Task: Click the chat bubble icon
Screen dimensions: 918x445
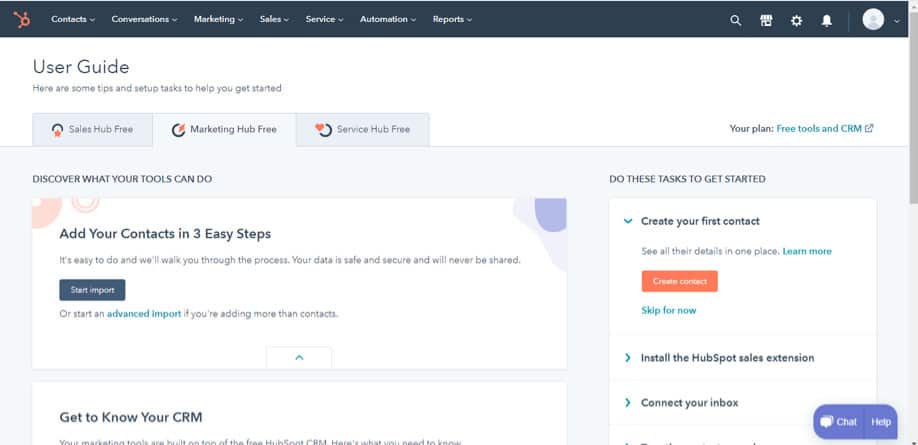Action: point(827,422)
